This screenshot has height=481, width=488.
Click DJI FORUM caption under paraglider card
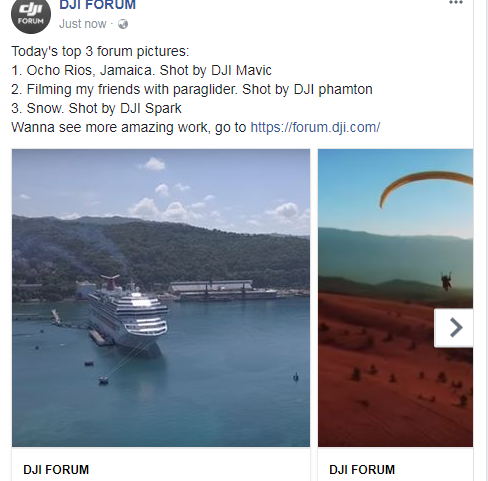362,470
